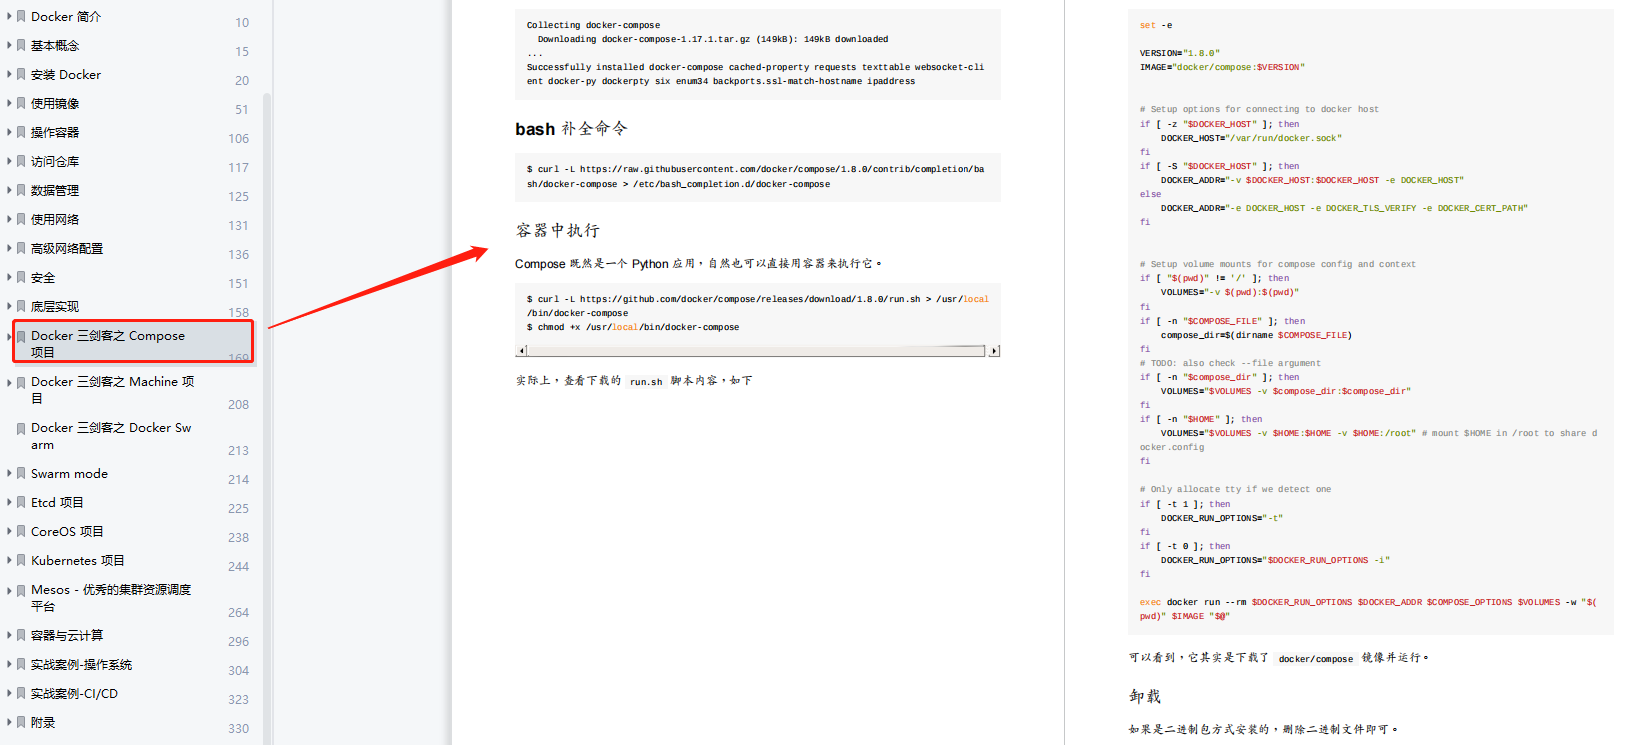1645x745 pixels.
Task: Expand the 访问仓库 bookmark section
Action: point(9,162)
